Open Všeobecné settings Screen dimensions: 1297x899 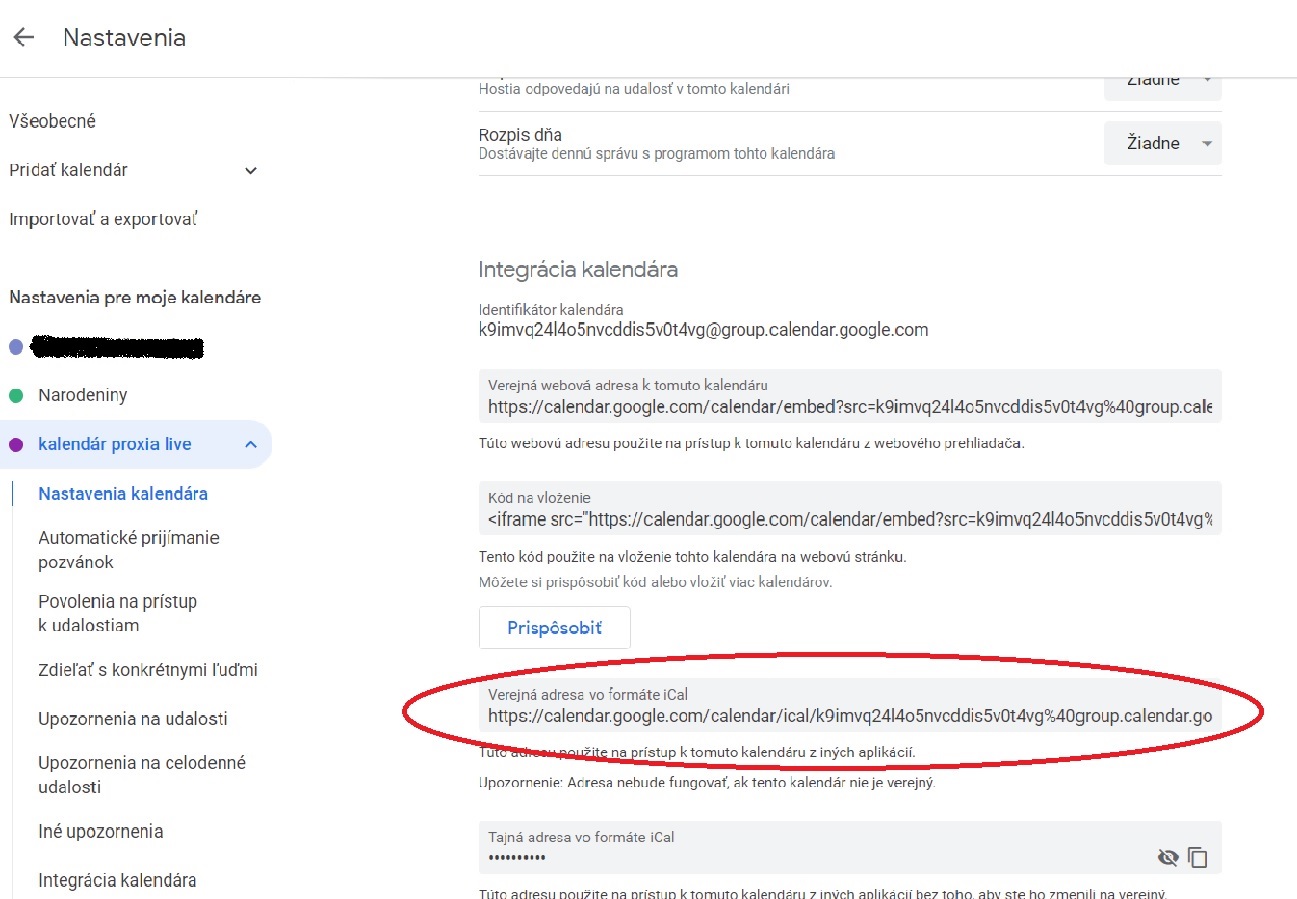(52, 121)
